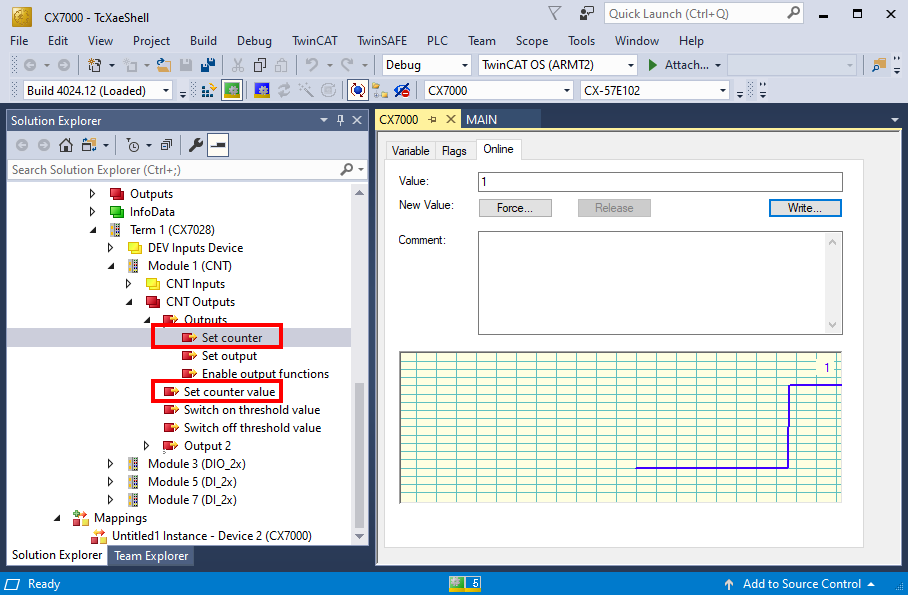Open the TwinCAT OS (ARMT2) platform dropdown
Viewport: 908px width, 595px height.
pos(557,65)
